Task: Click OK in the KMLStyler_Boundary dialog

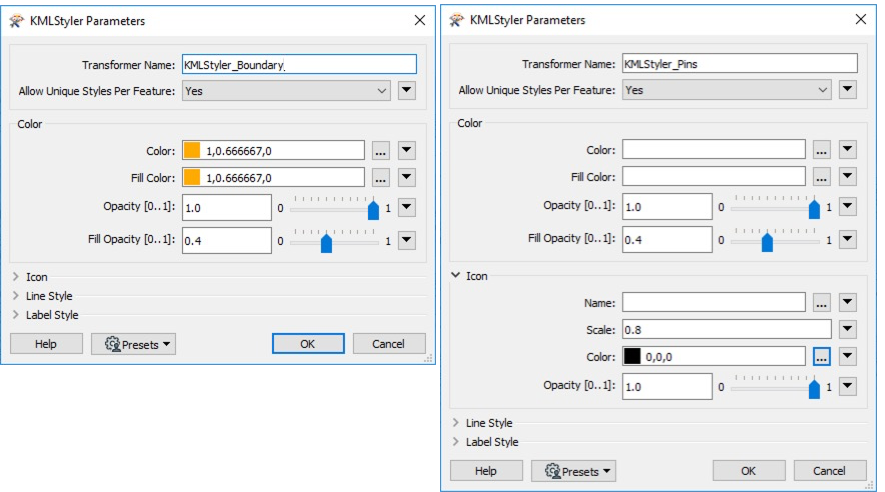Action: 308,344
